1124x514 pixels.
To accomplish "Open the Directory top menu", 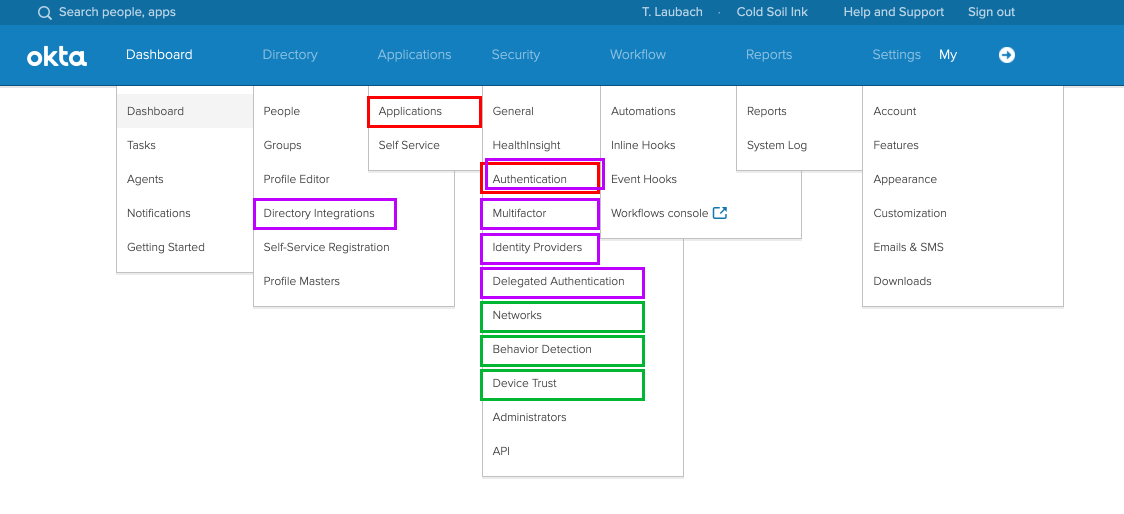I will [x=290, y=55].
